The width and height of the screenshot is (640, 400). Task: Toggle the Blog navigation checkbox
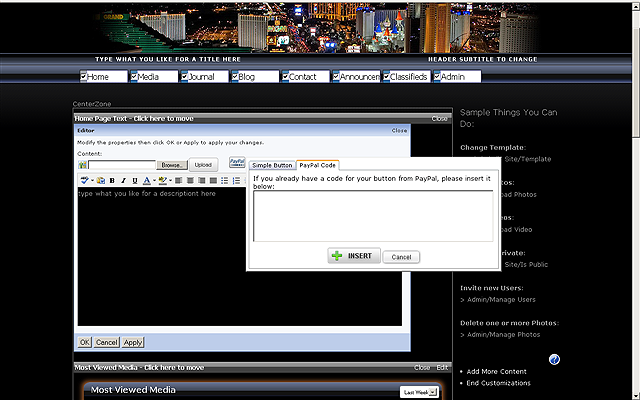tap(236, 77)
